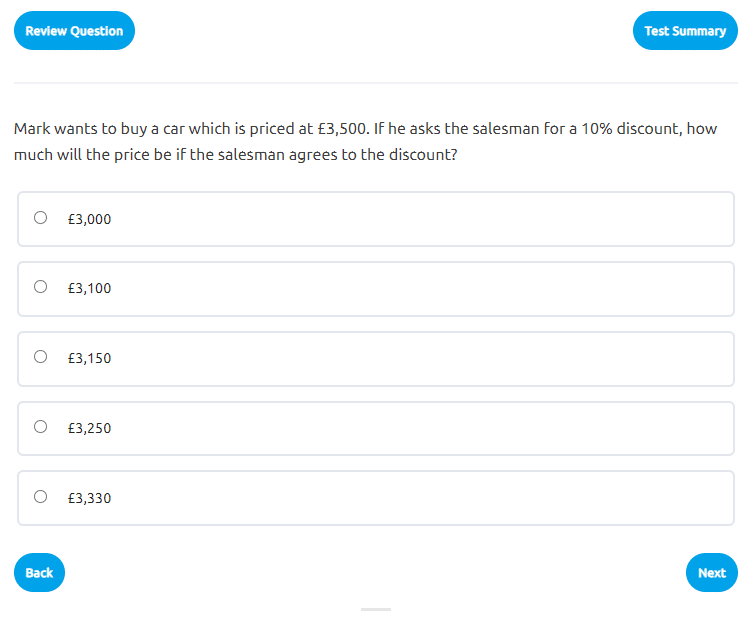Click the small grey handle below the buttons
The height and width of the screenshot is (619, 748).
[376, 609]
